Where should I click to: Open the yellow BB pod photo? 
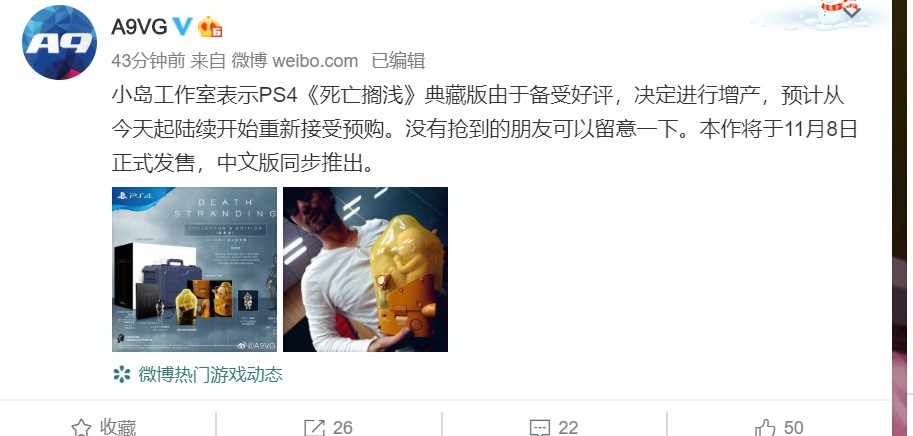tap(365, 270)
